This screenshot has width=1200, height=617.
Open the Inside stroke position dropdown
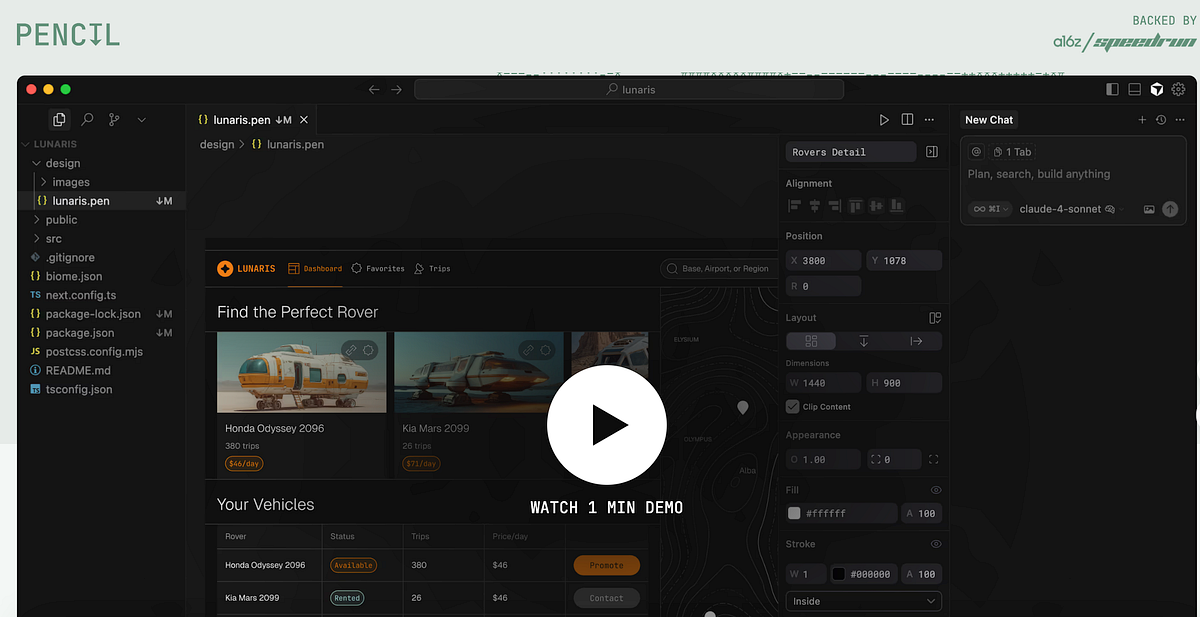863,601
